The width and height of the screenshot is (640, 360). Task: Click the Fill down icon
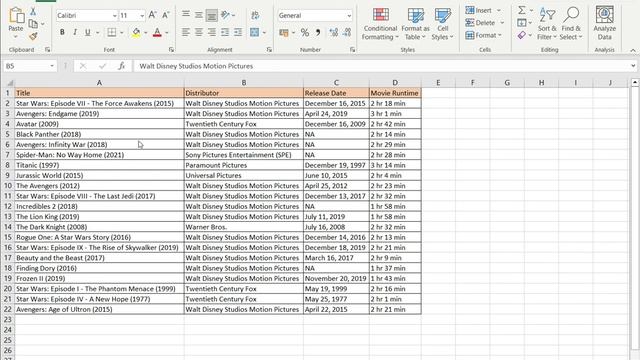coord(522,23)
